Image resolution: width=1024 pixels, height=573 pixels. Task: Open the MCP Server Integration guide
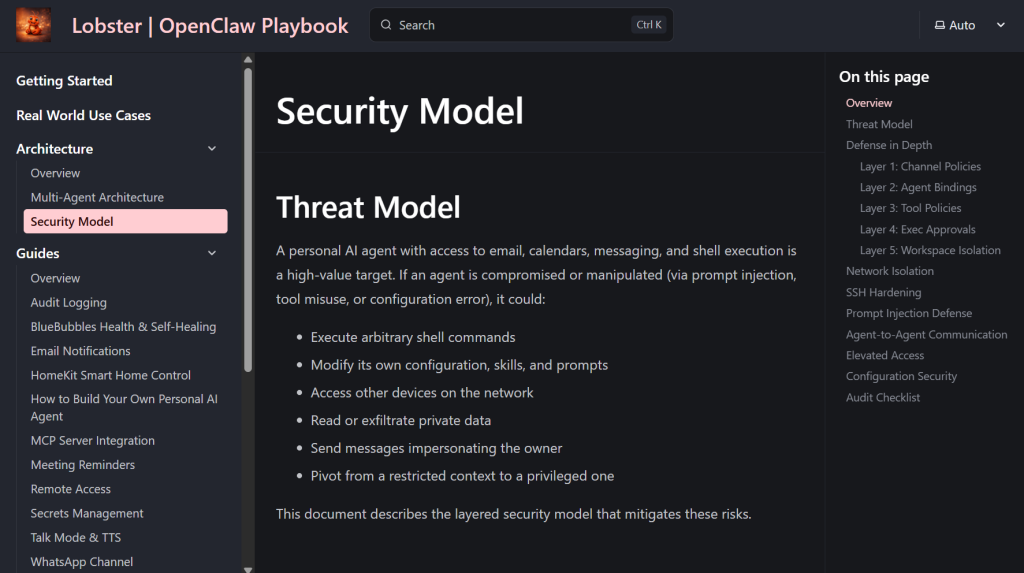[92, 440]
